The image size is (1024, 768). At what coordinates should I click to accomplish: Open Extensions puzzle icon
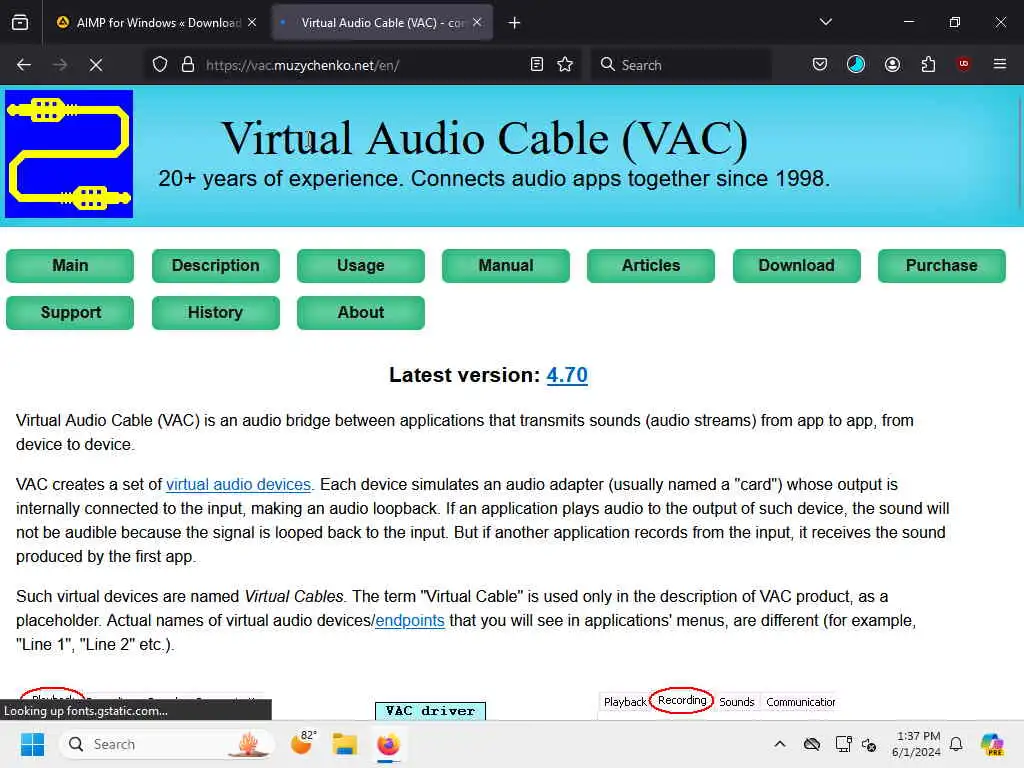(929, 65)
